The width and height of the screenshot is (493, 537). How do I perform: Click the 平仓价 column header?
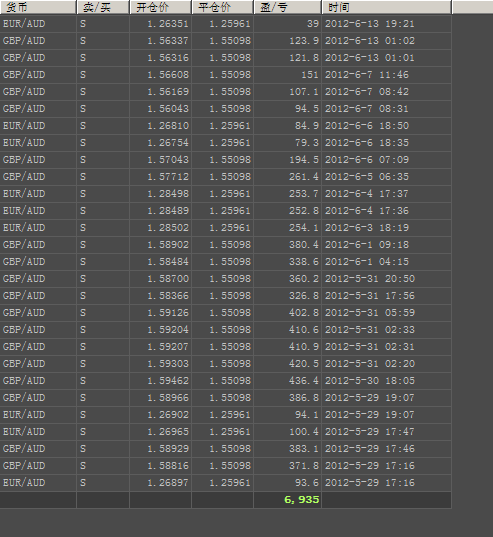click(x=223, y=7)
